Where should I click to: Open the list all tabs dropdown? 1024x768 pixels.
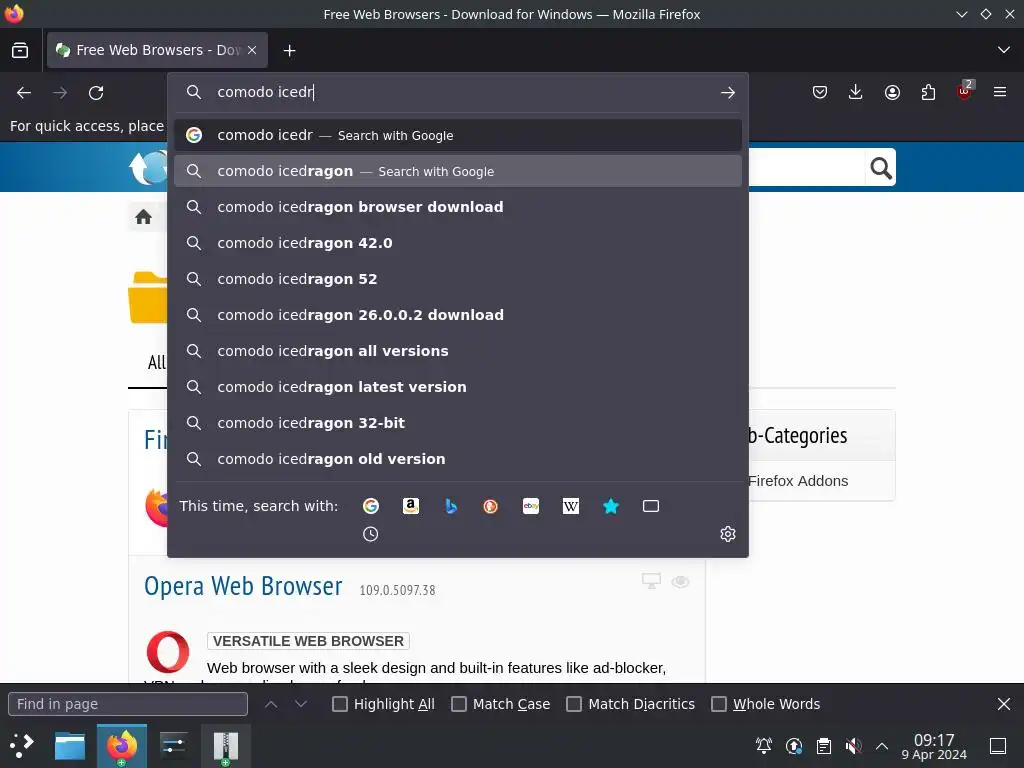click(x=1004, y=50)
